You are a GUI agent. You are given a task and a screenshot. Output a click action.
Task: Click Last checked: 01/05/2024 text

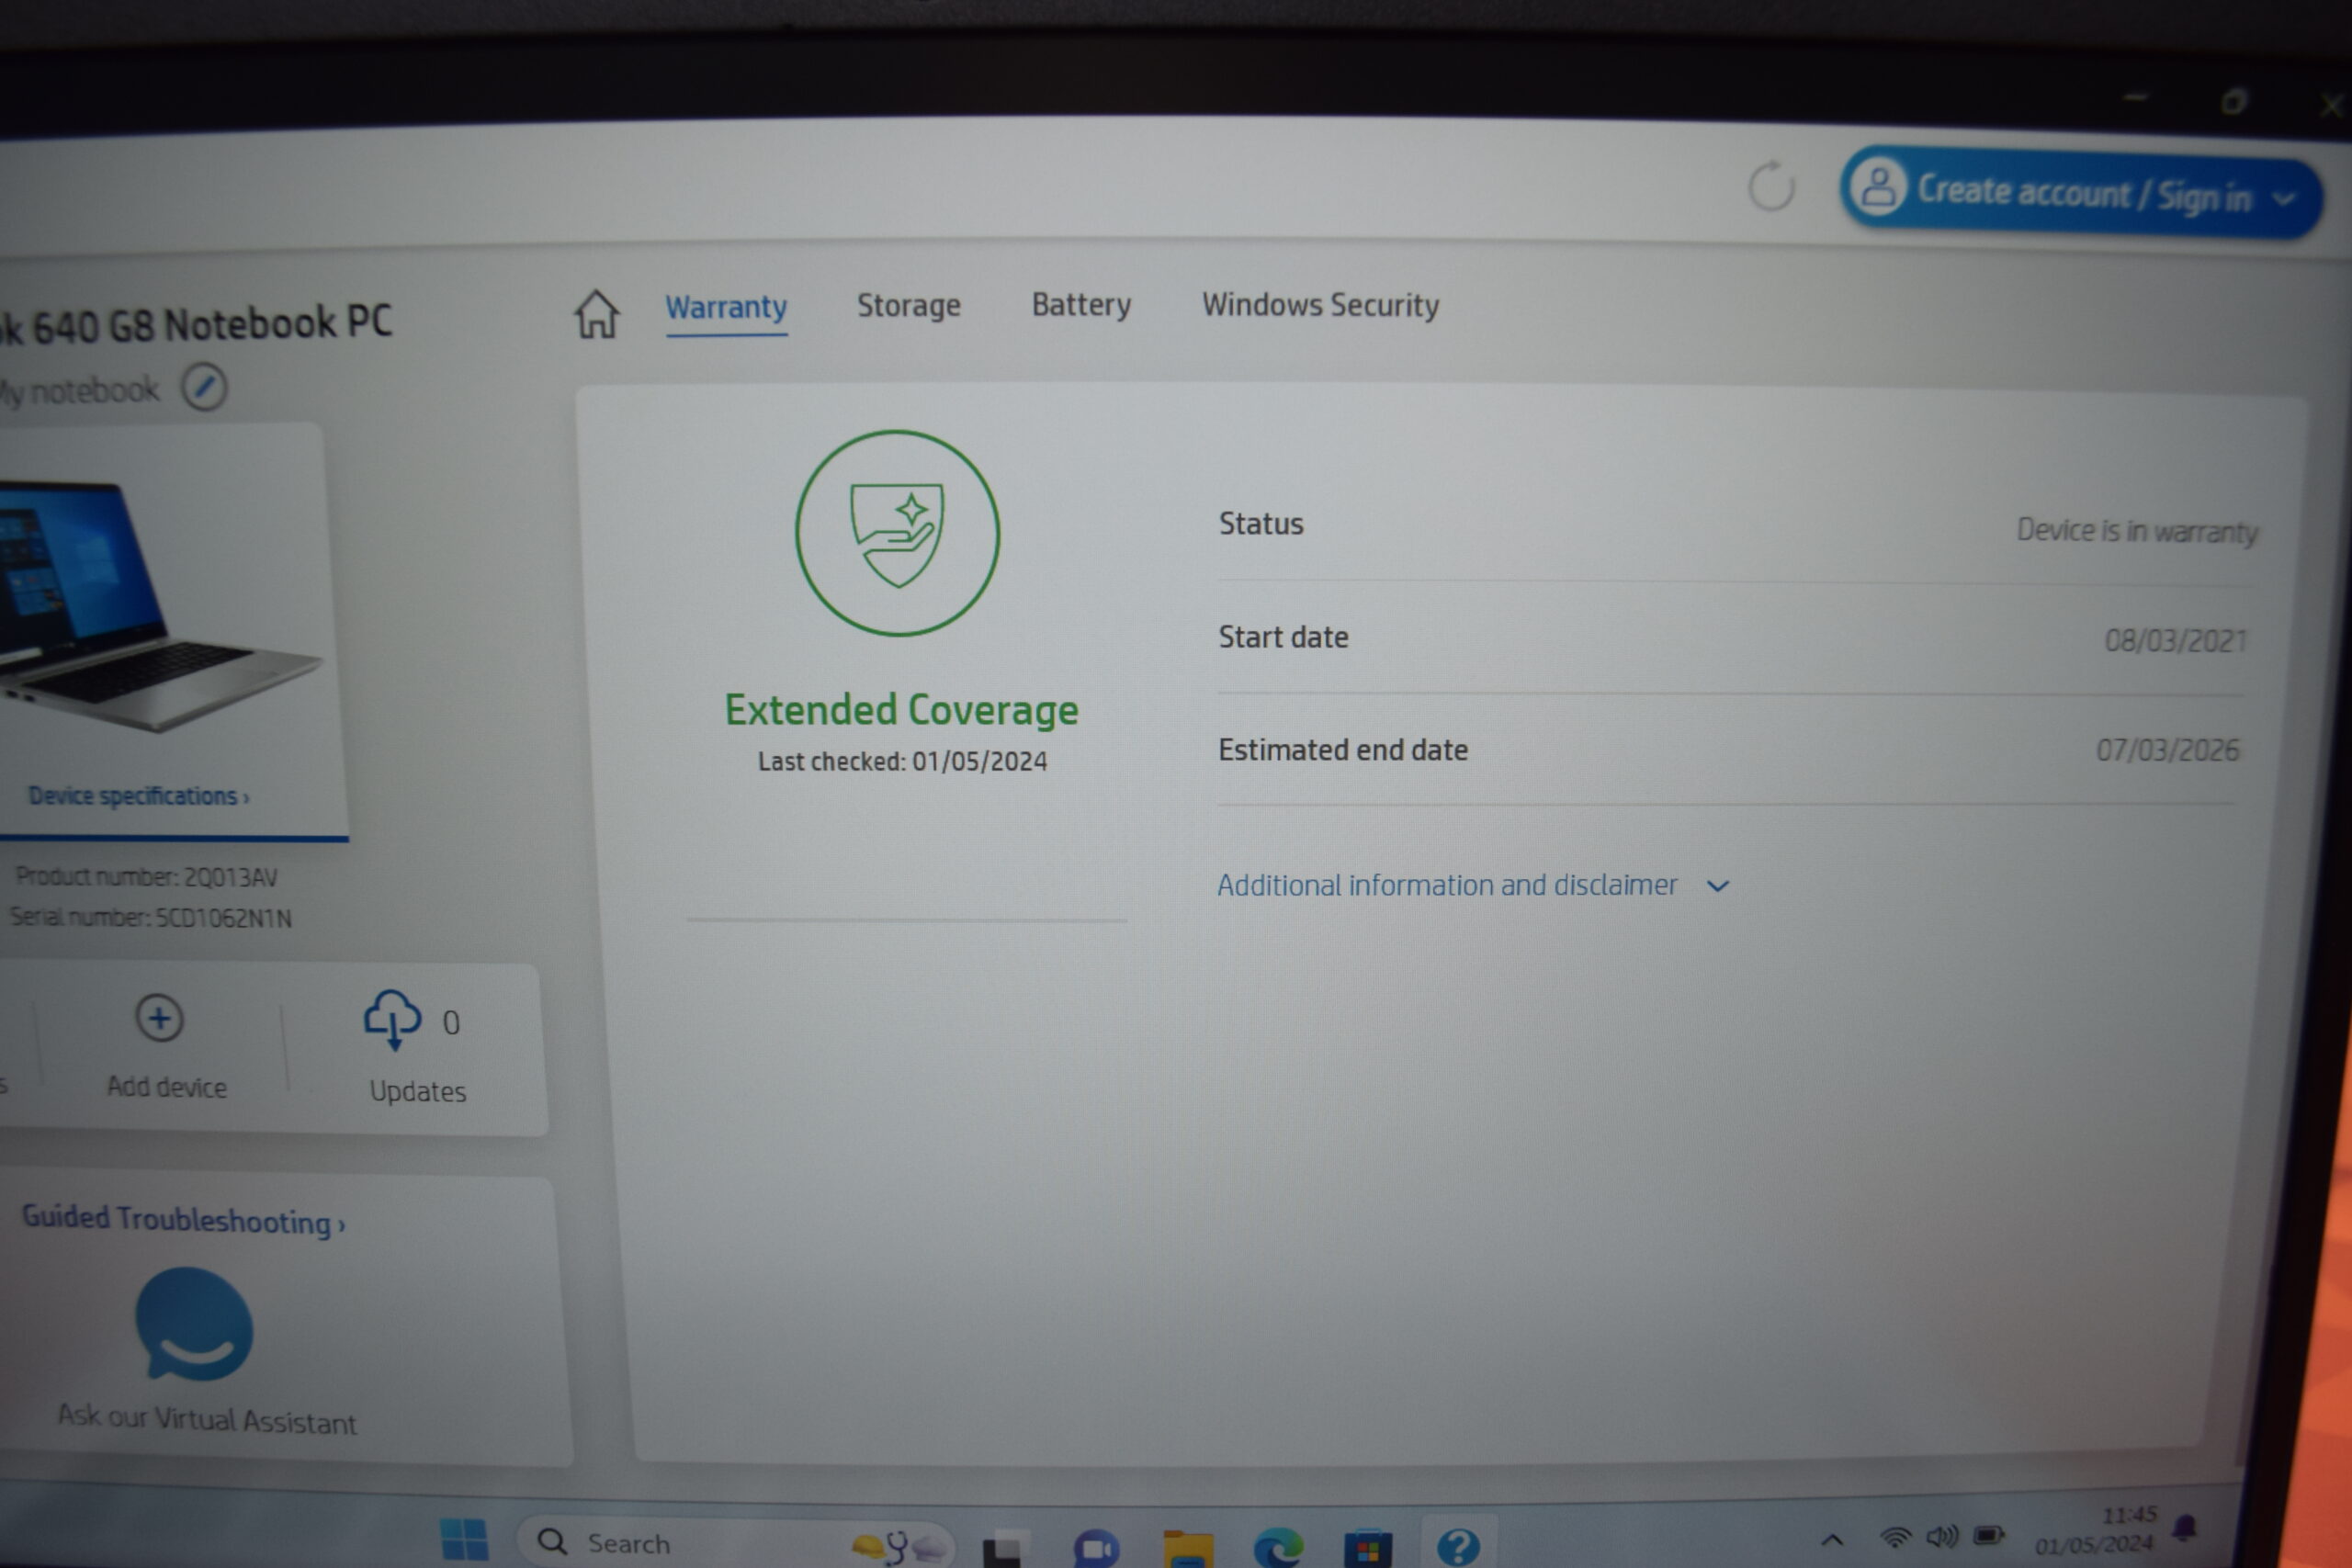pyautogui.click(x=902, y=762)
